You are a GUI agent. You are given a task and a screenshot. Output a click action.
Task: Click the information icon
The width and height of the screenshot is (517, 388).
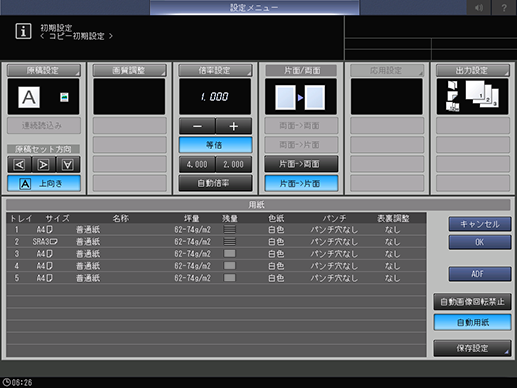(23, 31)
